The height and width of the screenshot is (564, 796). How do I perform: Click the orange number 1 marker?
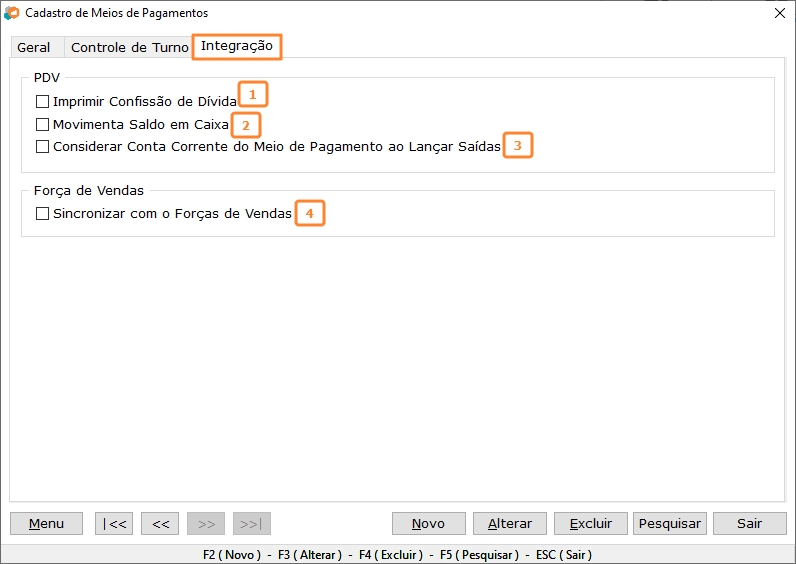click(253, 95)
